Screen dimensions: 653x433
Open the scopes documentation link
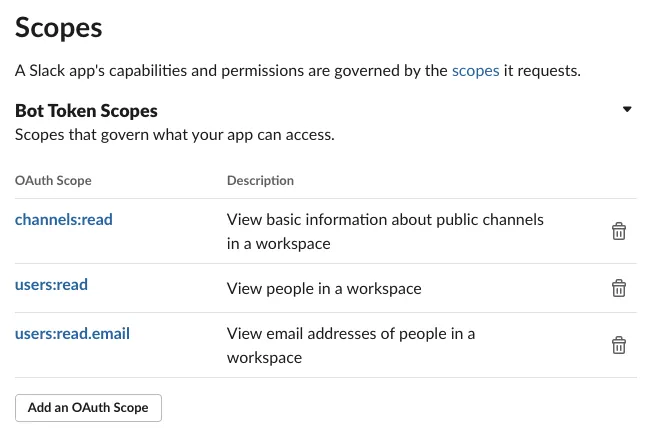[474, 71]
